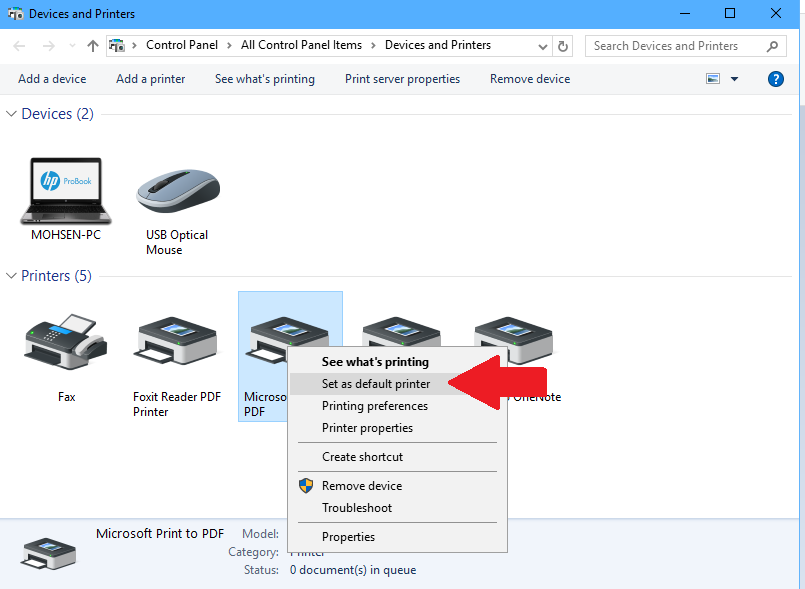Click the Printers (5) heading text
The width and height of the screenshot is (805, 589).
point(56,276)
